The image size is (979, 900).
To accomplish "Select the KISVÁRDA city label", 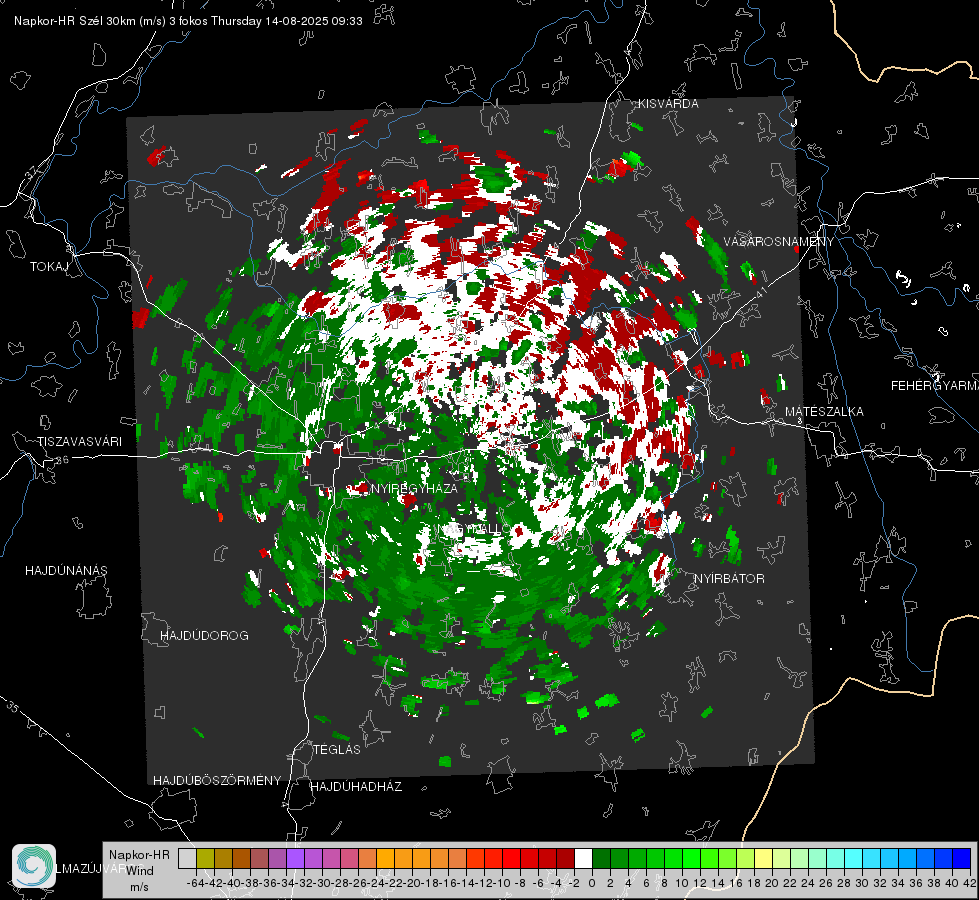I will coord(668,104).
